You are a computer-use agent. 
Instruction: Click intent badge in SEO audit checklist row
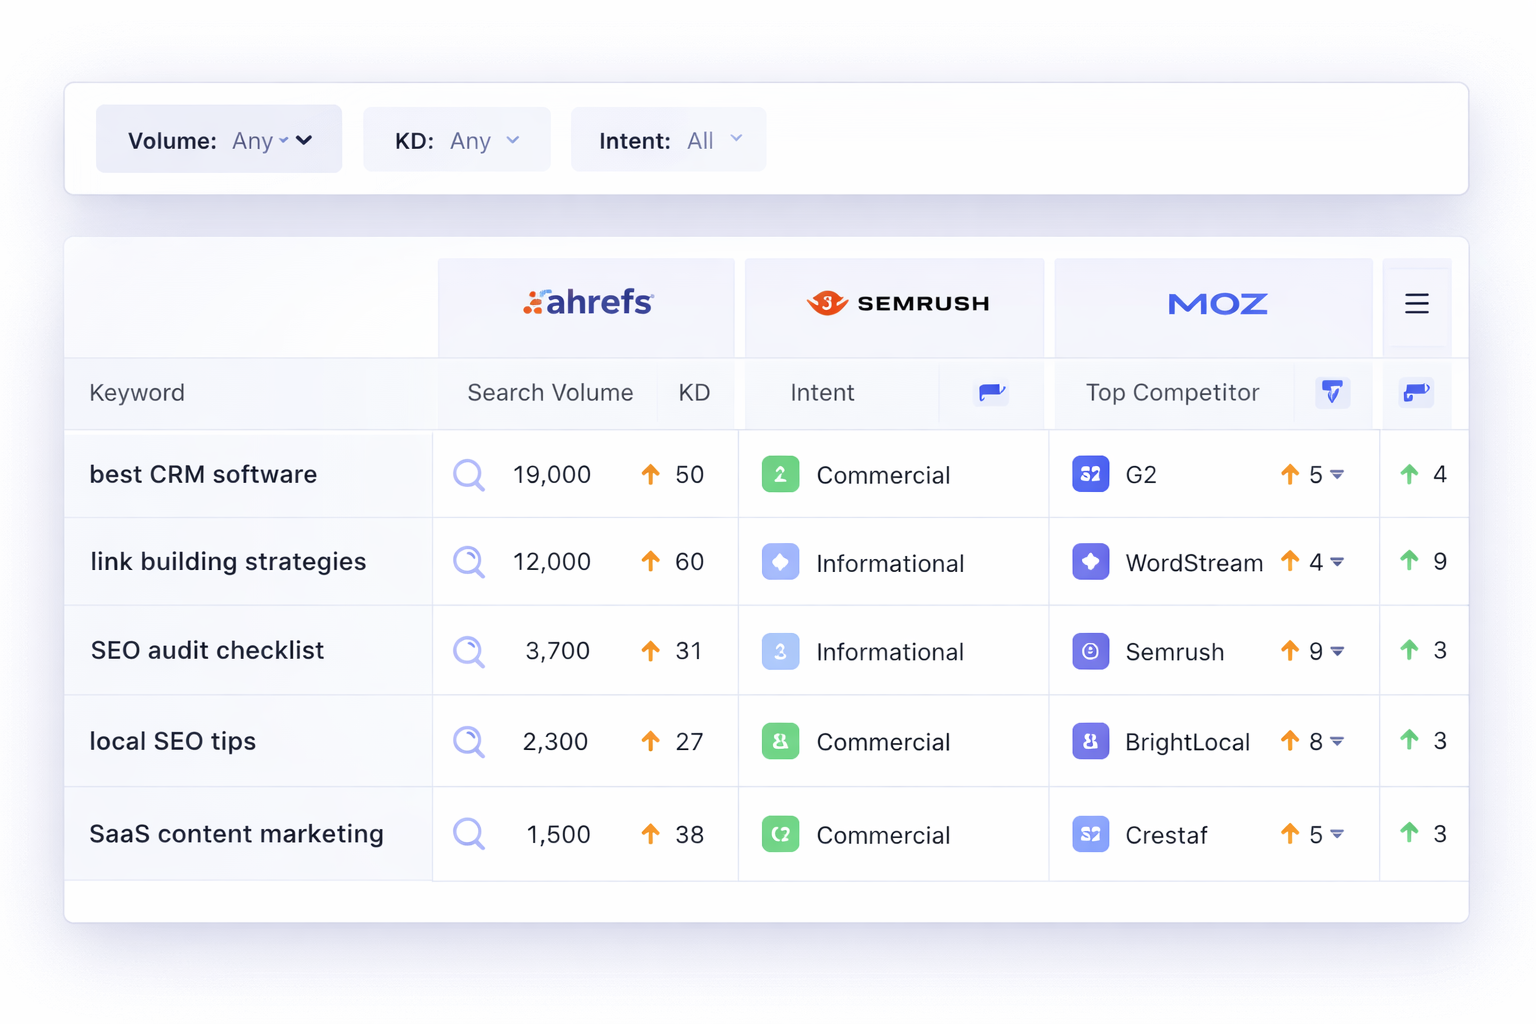pyautogui.click(x=780, y=651)
